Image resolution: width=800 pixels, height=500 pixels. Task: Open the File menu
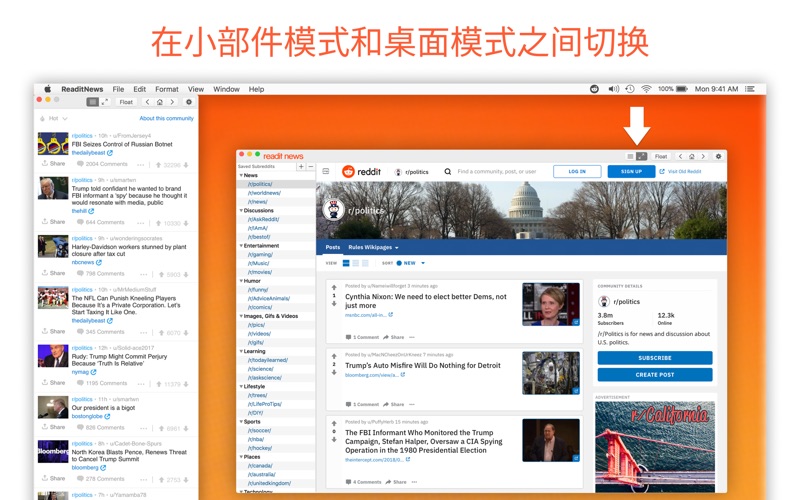click(x=118, y=89)
